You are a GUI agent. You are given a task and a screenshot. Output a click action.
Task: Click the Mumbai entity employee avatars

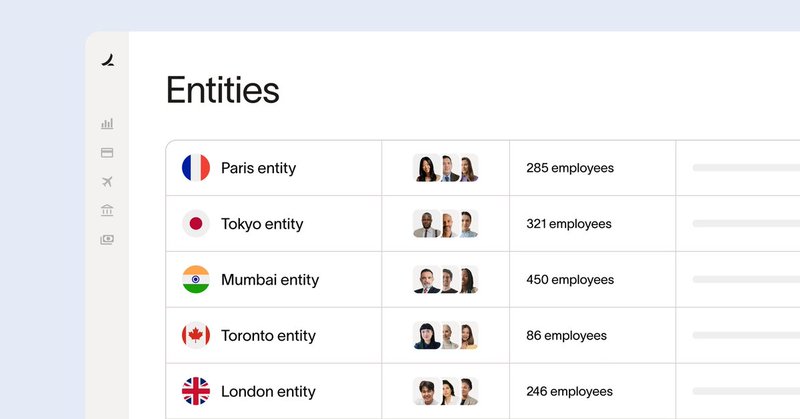click(445, 279)
